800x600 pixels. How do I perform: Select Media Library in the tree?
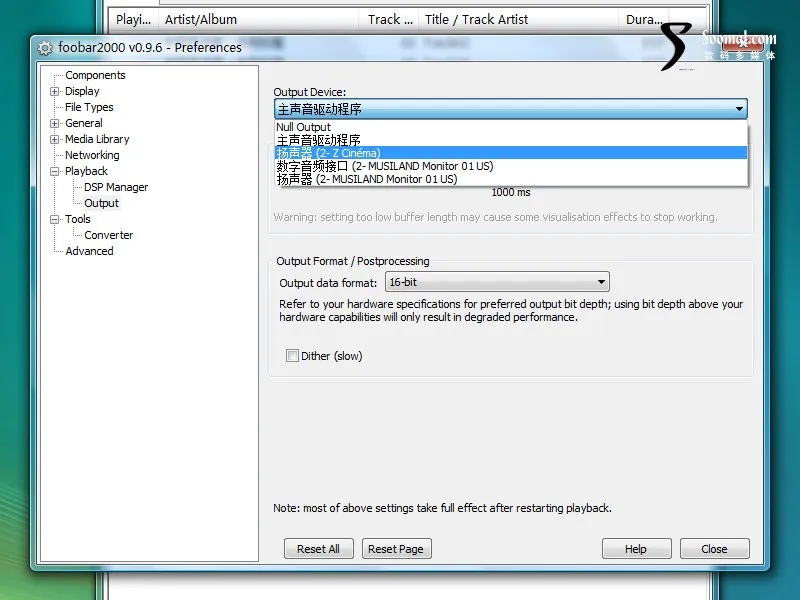[97, 139]
